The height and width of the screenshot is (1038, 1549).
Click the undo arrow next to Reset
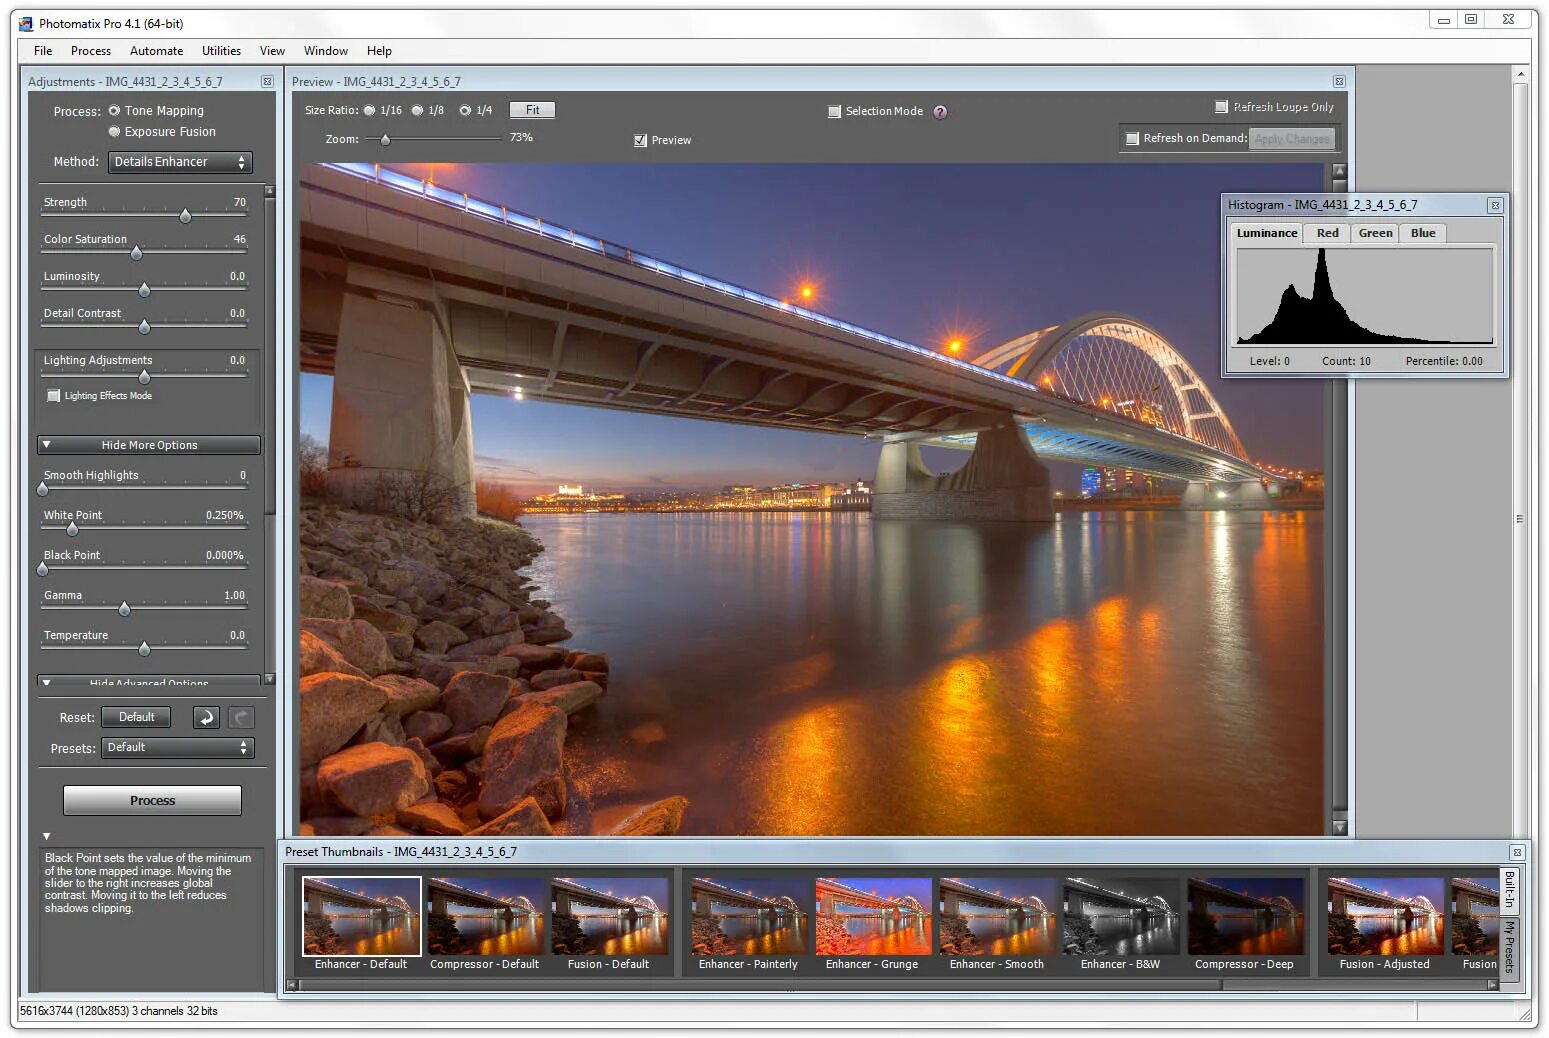206,717
